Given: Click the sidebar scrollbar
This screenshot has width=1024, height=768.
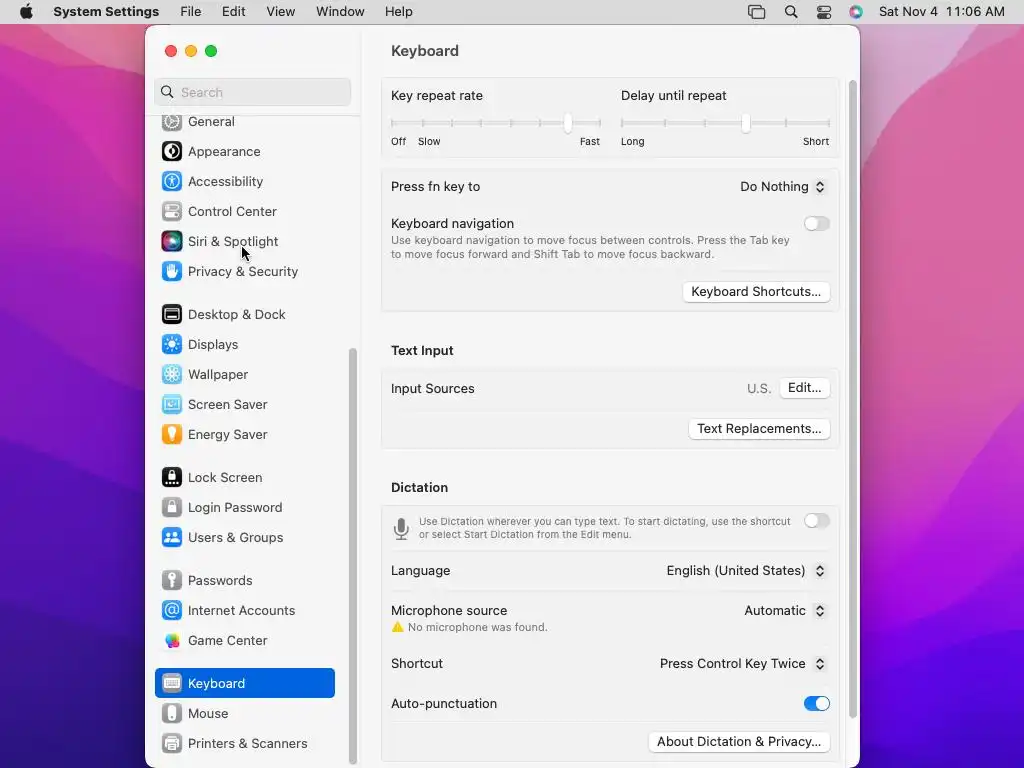Looking at the screenshot, I should [353, 556].
